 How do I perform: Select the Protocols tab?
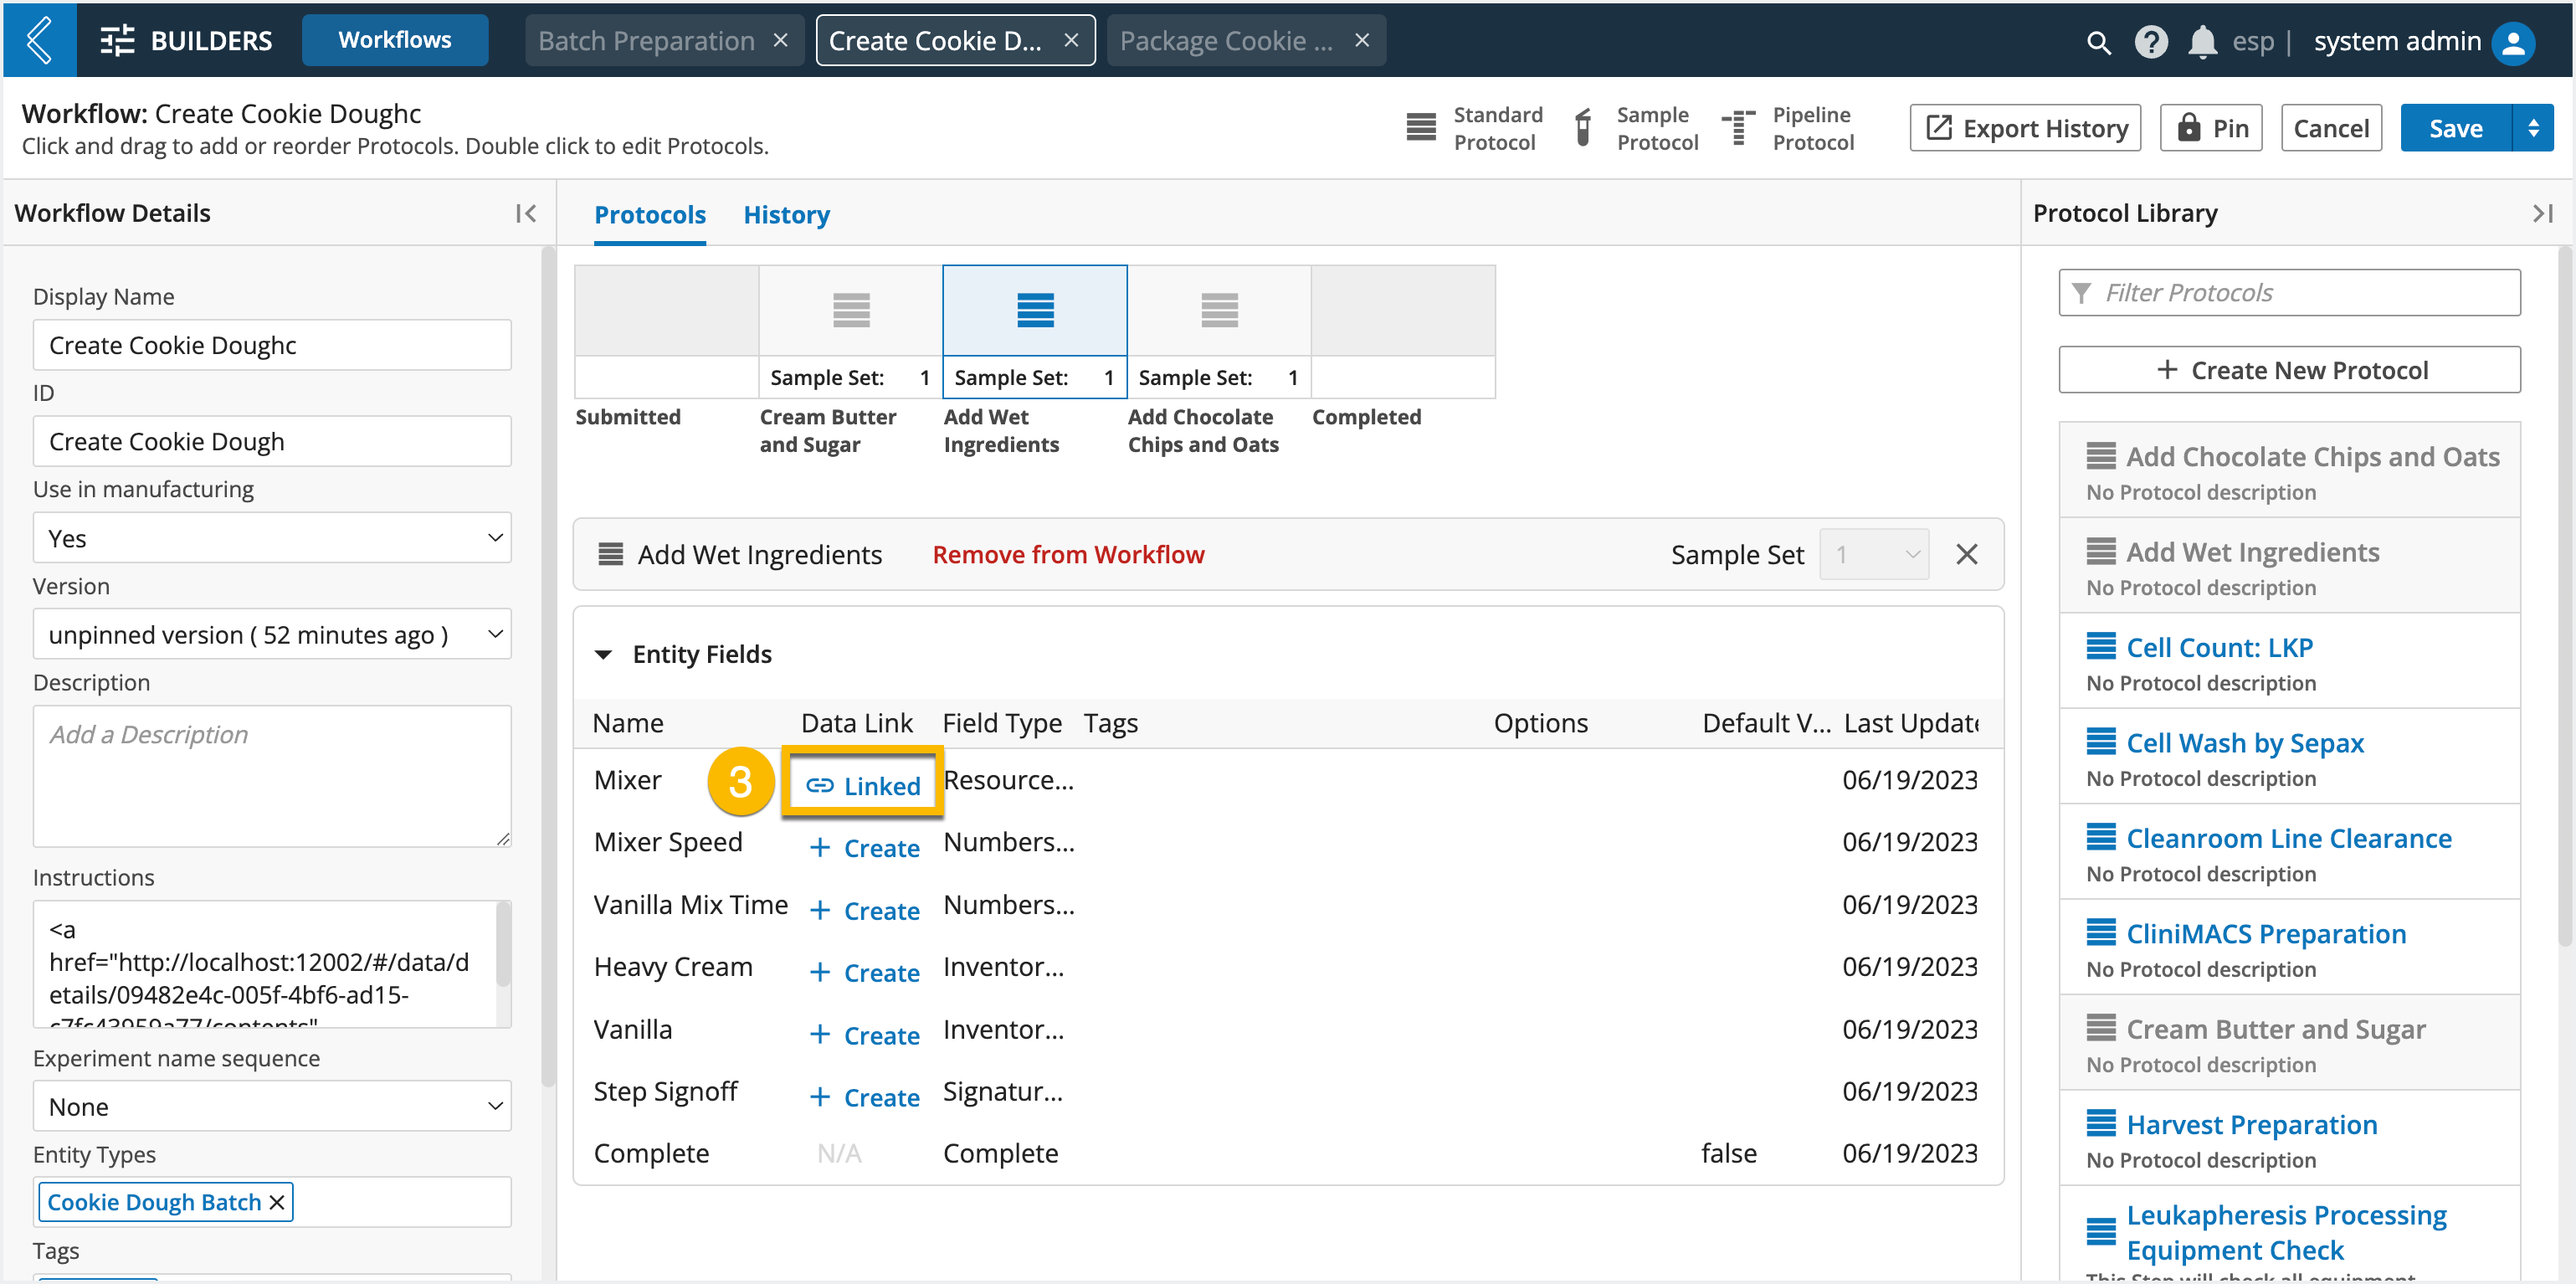click(650, 214)
